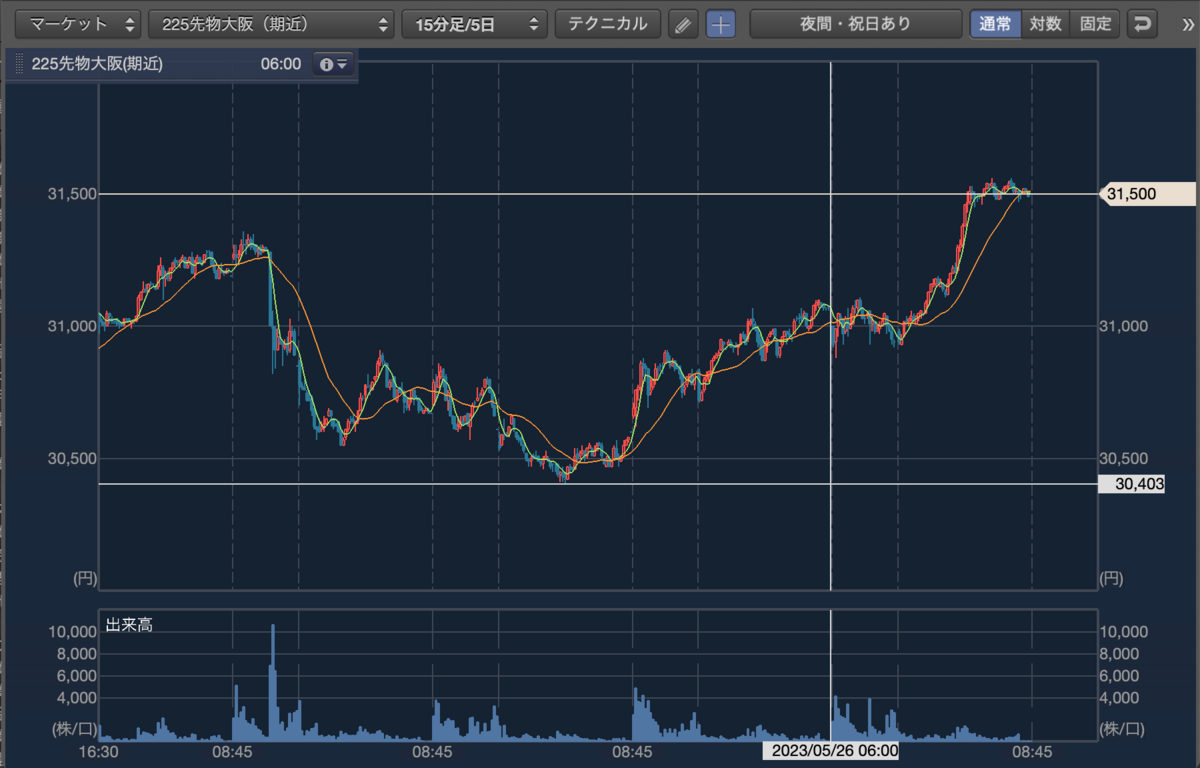Click the テクニカル button
The height and width of the screenshot is (768, 1200).
pyautogui.click(x=608, y=24)
